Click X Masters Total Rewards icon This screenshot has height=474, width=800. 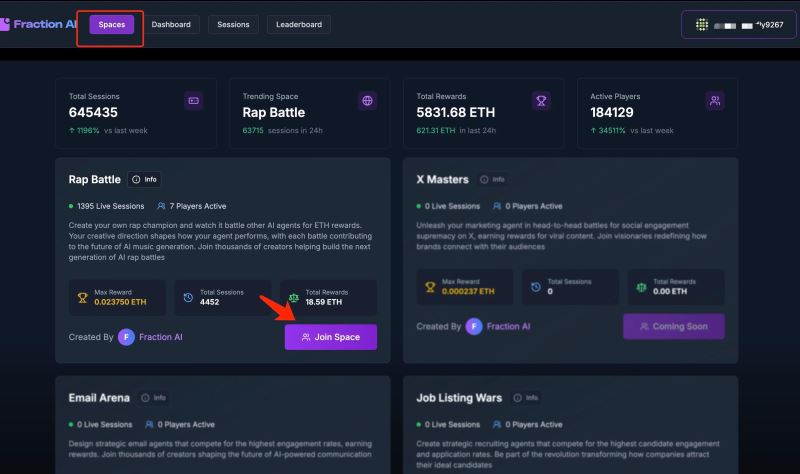click(x=641, y=287)
